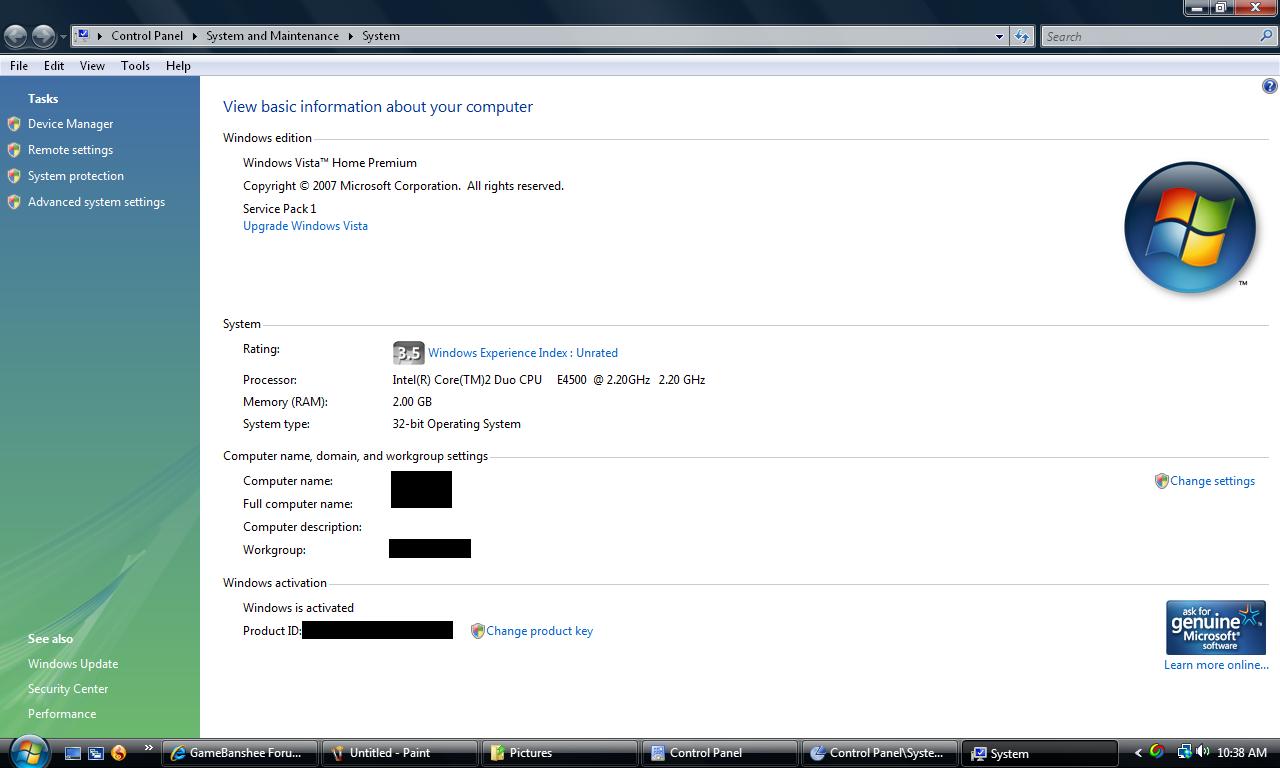Viewport: 1280px width, 768px height.
Task: Click shield icon beside System protection
Action: (14, 176)
